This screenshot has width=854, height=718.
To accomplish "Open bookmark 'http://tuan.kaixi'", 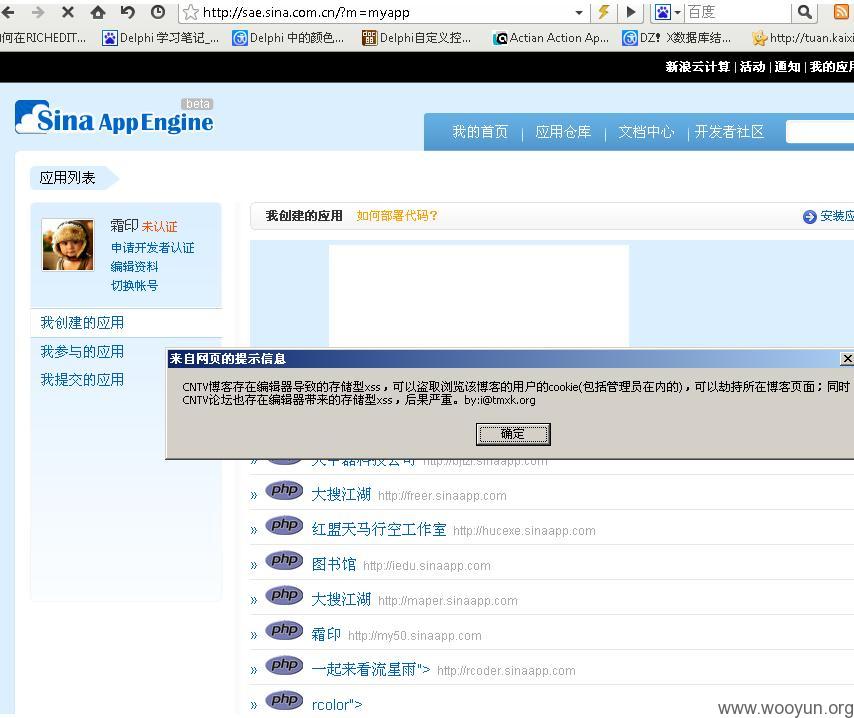I will (803, 38).
